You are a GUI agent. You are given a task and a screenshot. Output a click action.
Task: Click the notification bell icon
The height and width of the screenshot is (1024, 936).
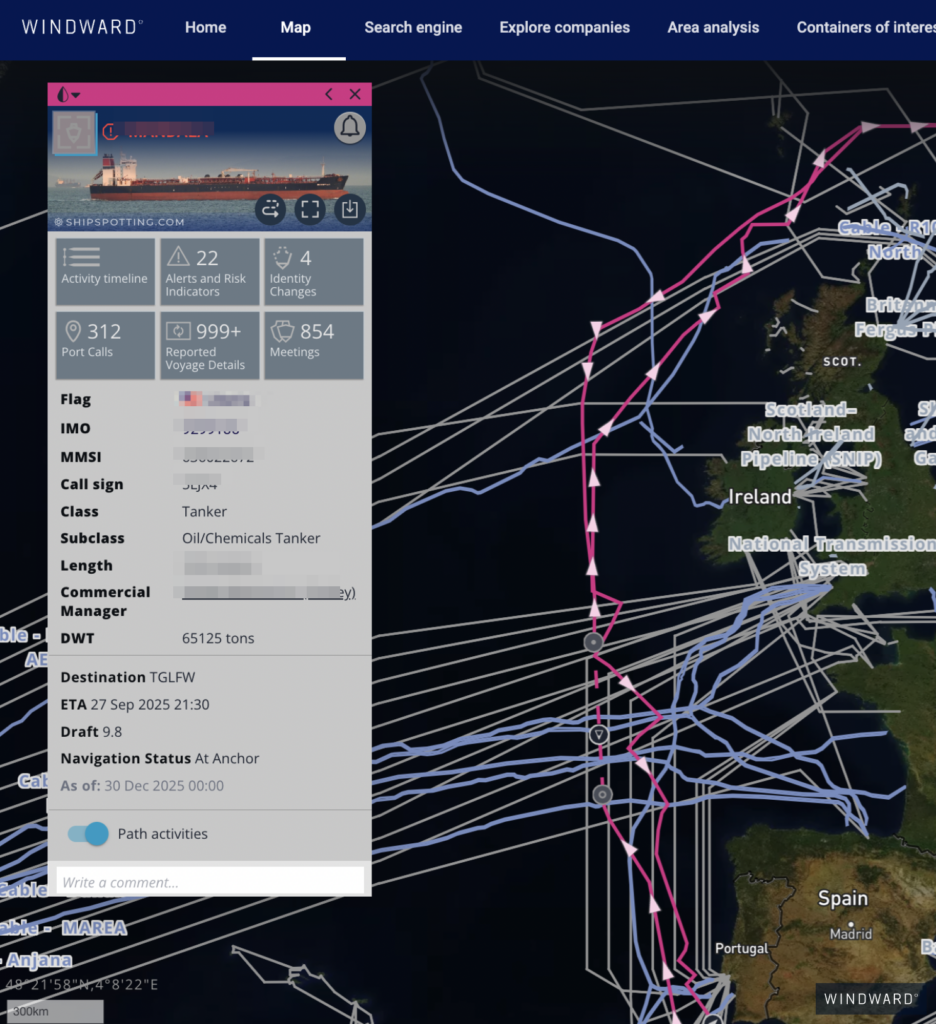349,127
